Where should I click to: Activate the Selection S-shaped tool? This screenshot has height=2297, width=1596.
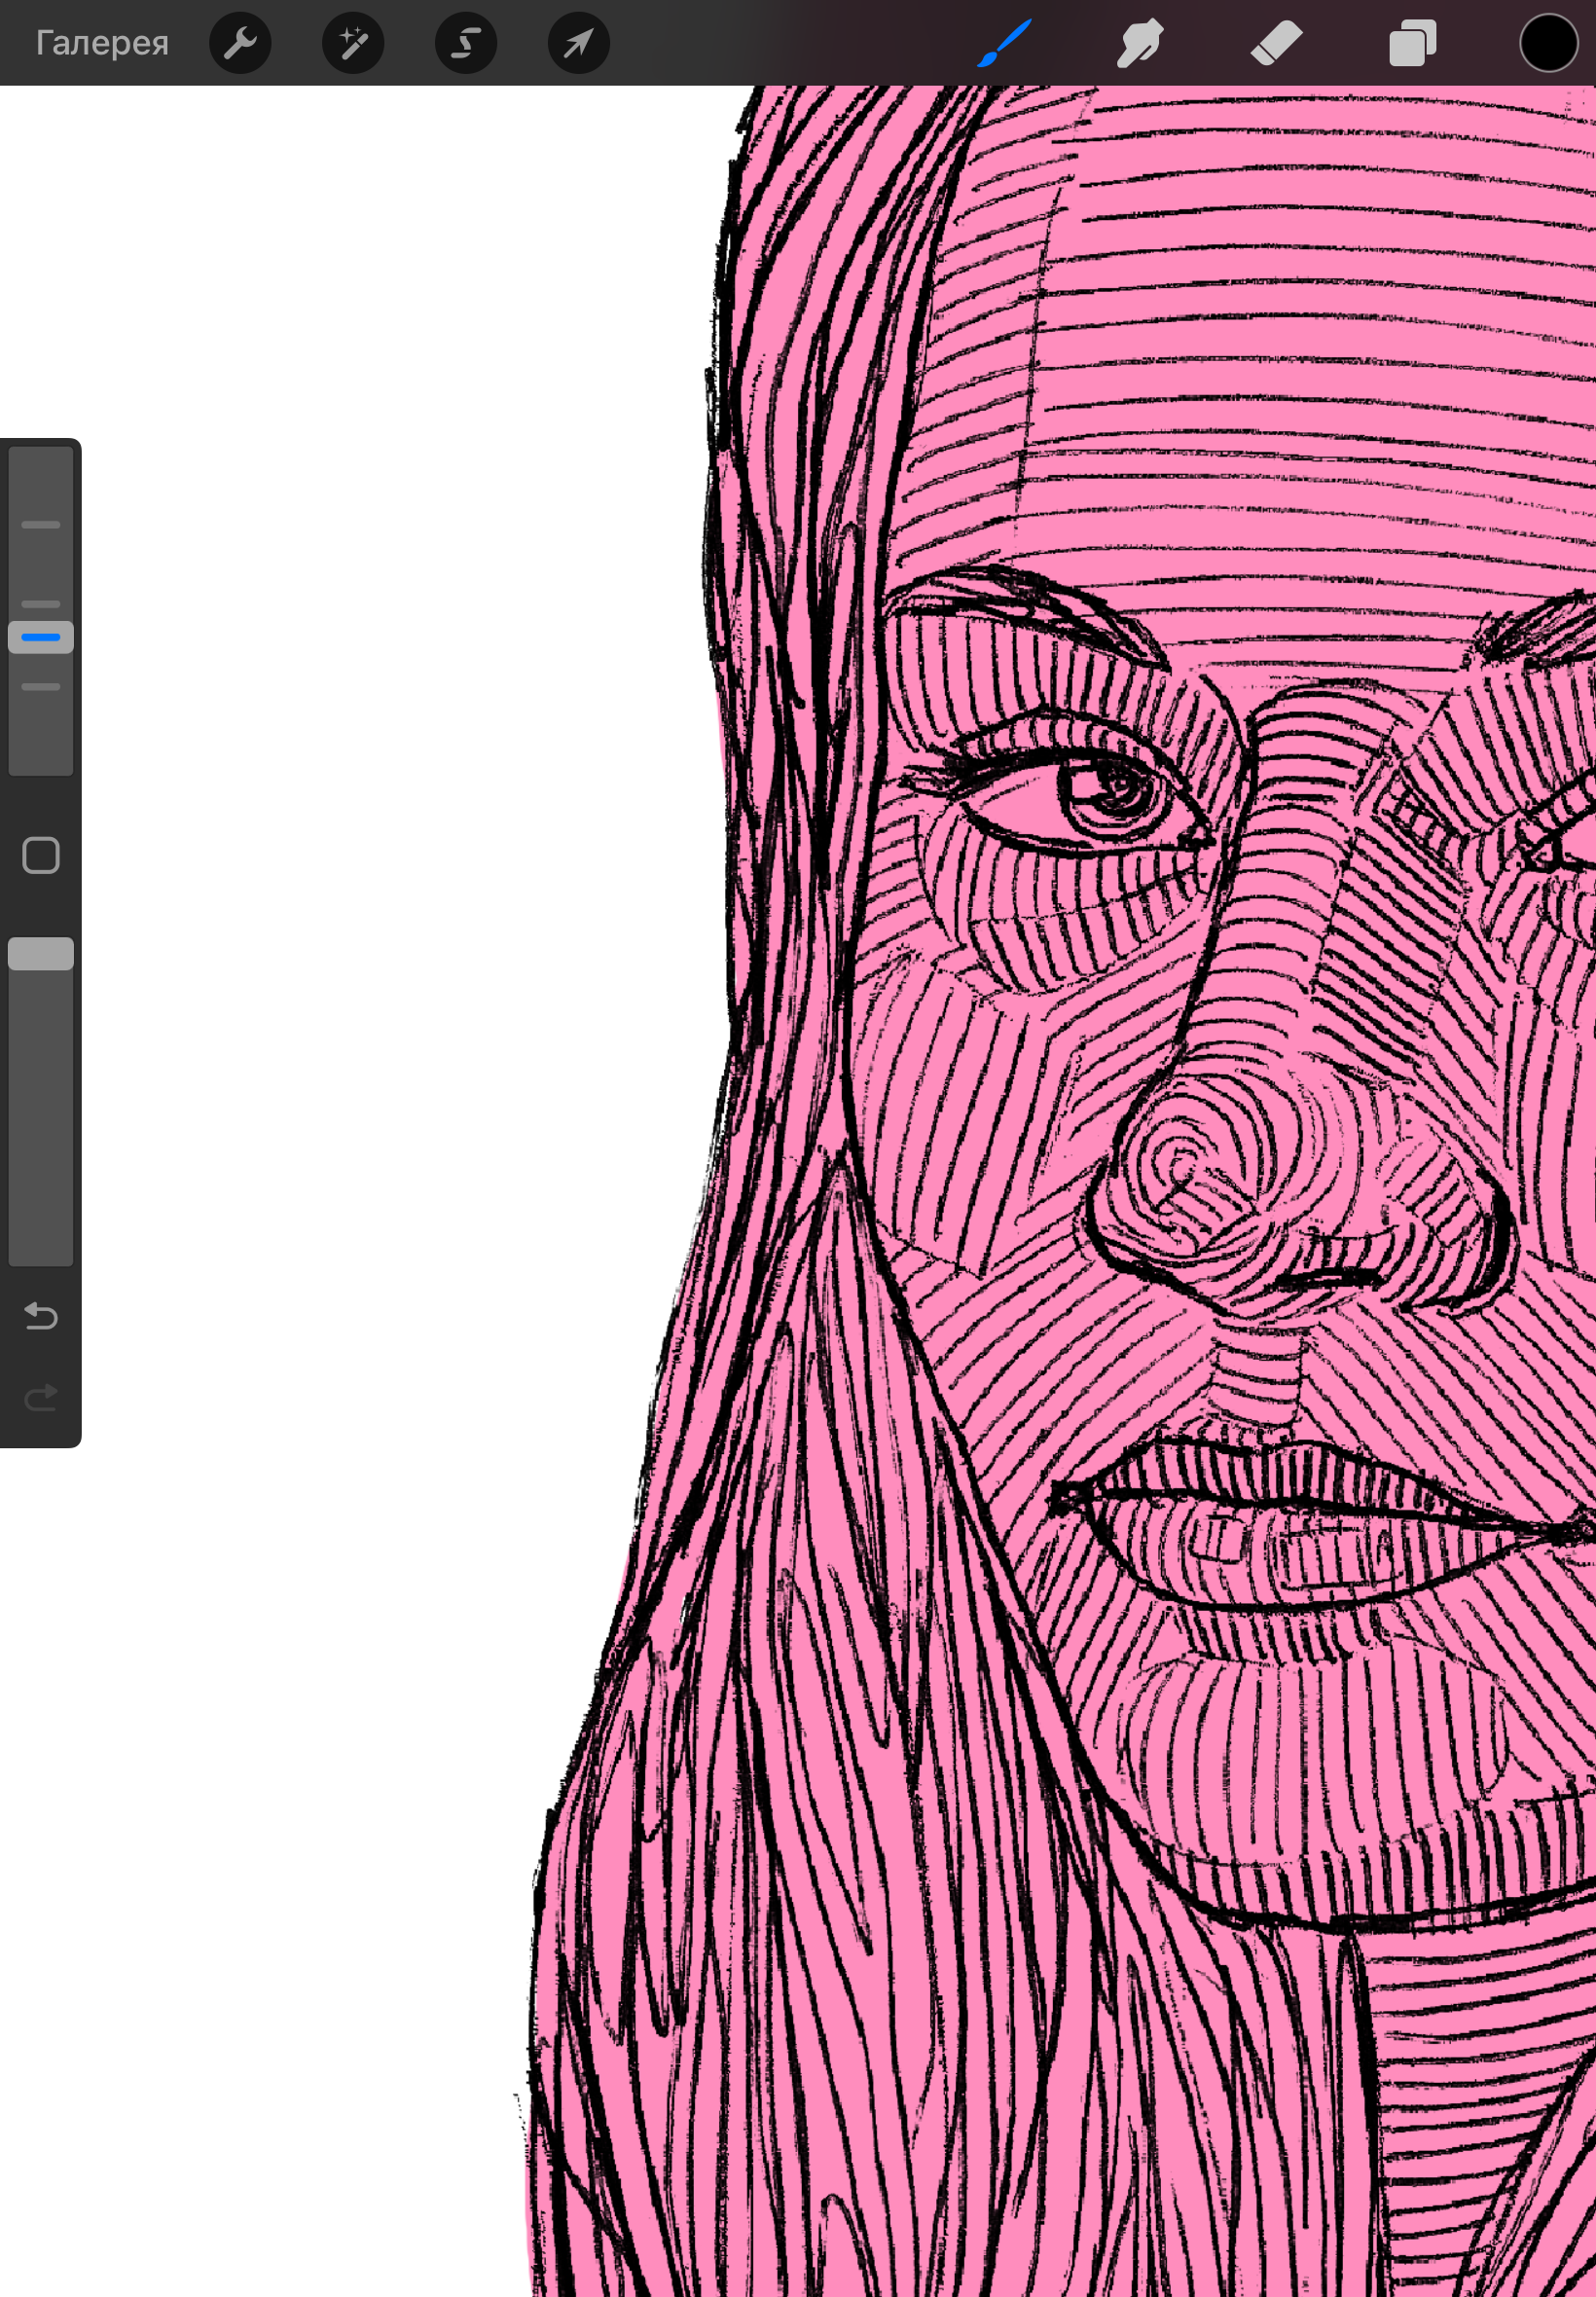click(466, 44)
